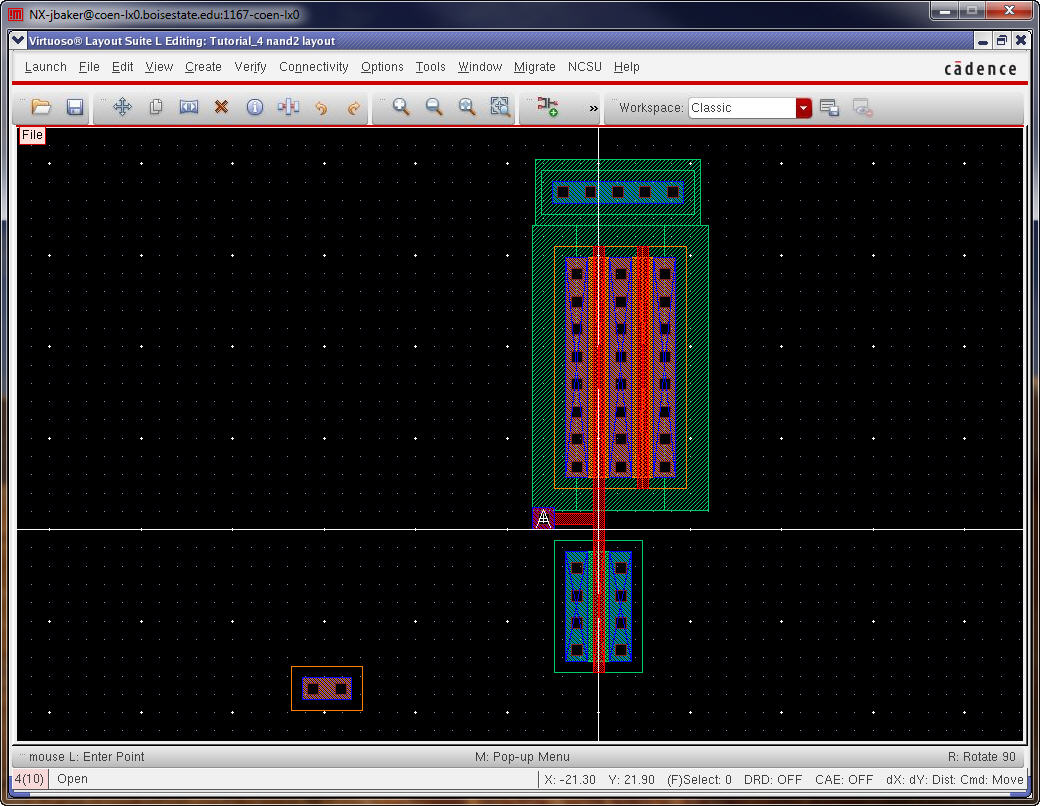The height and width of the screenshot is (806, 1040).
Task: Open the Verify menu
Action: pos(250,67)
